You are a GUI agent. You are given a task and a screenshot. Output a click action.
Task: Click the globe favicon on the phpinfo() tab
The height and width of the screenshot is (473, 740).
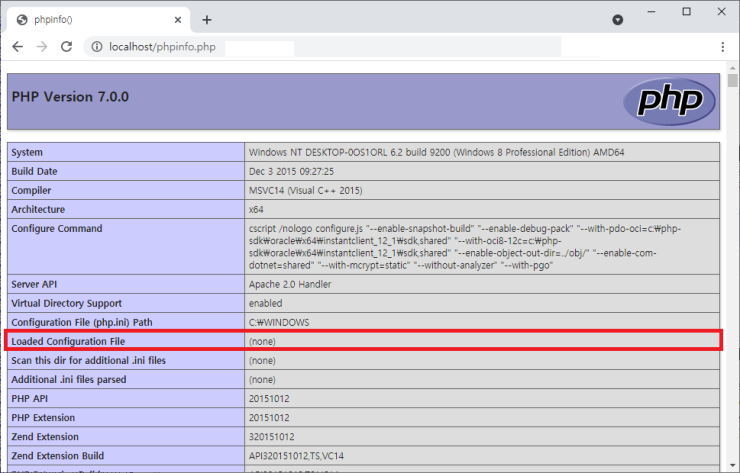click(22, 20)
